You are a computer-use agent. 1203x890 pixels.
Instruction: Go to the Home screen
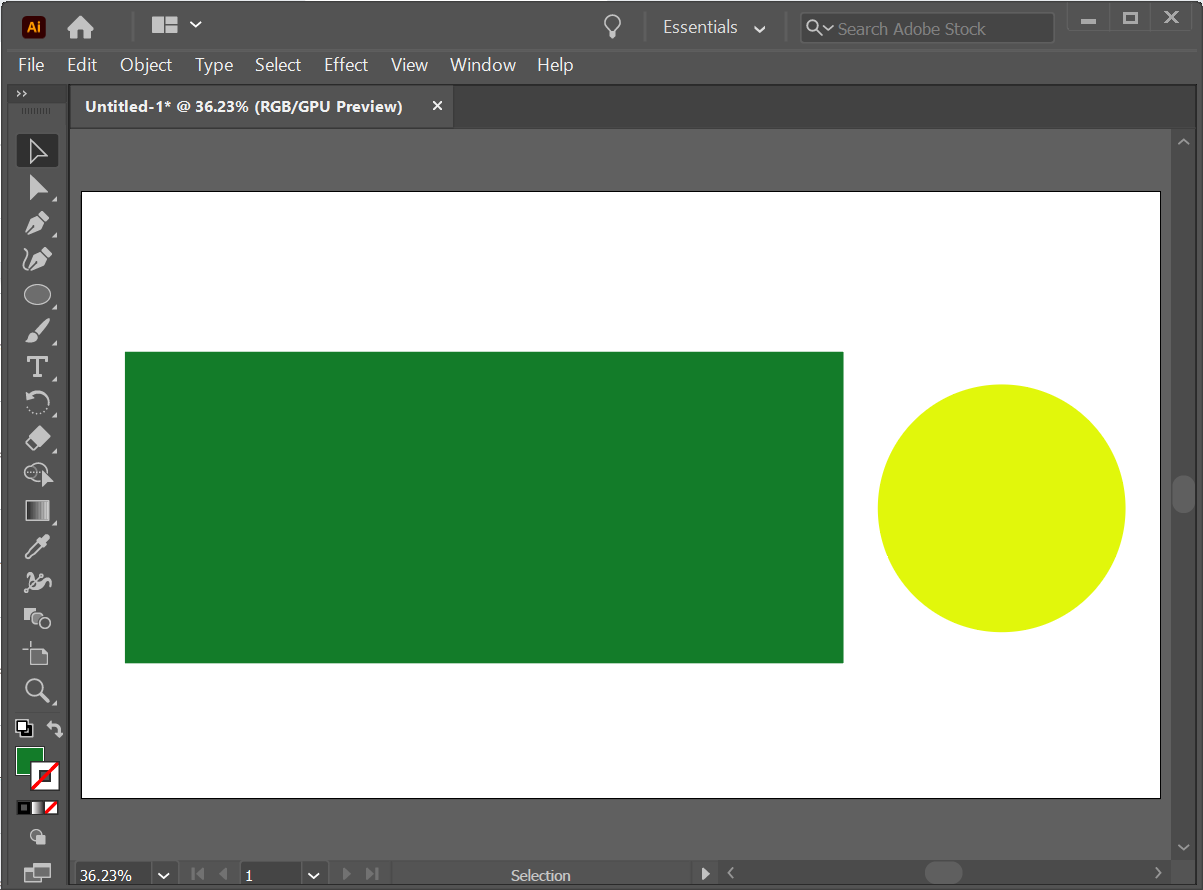coord(80,27)
